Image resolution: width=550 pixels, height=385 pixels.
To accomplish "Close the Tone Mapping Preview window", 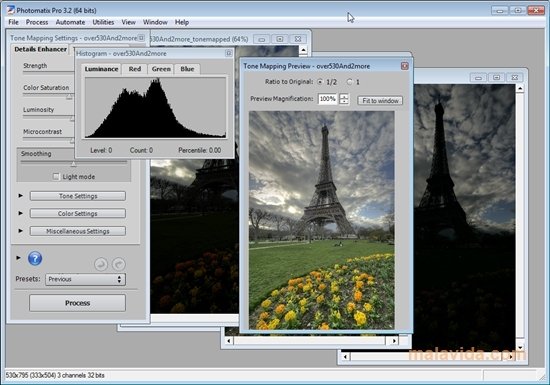I will [404, 66].
